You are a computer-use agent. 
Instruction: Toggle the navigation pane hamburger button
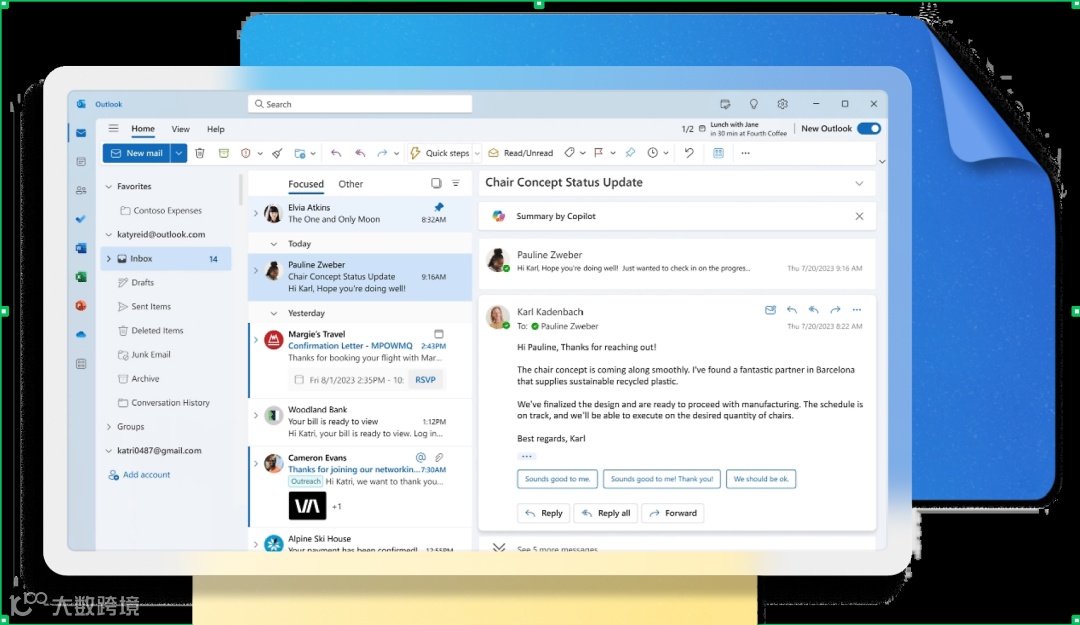(x=113, y=128)
